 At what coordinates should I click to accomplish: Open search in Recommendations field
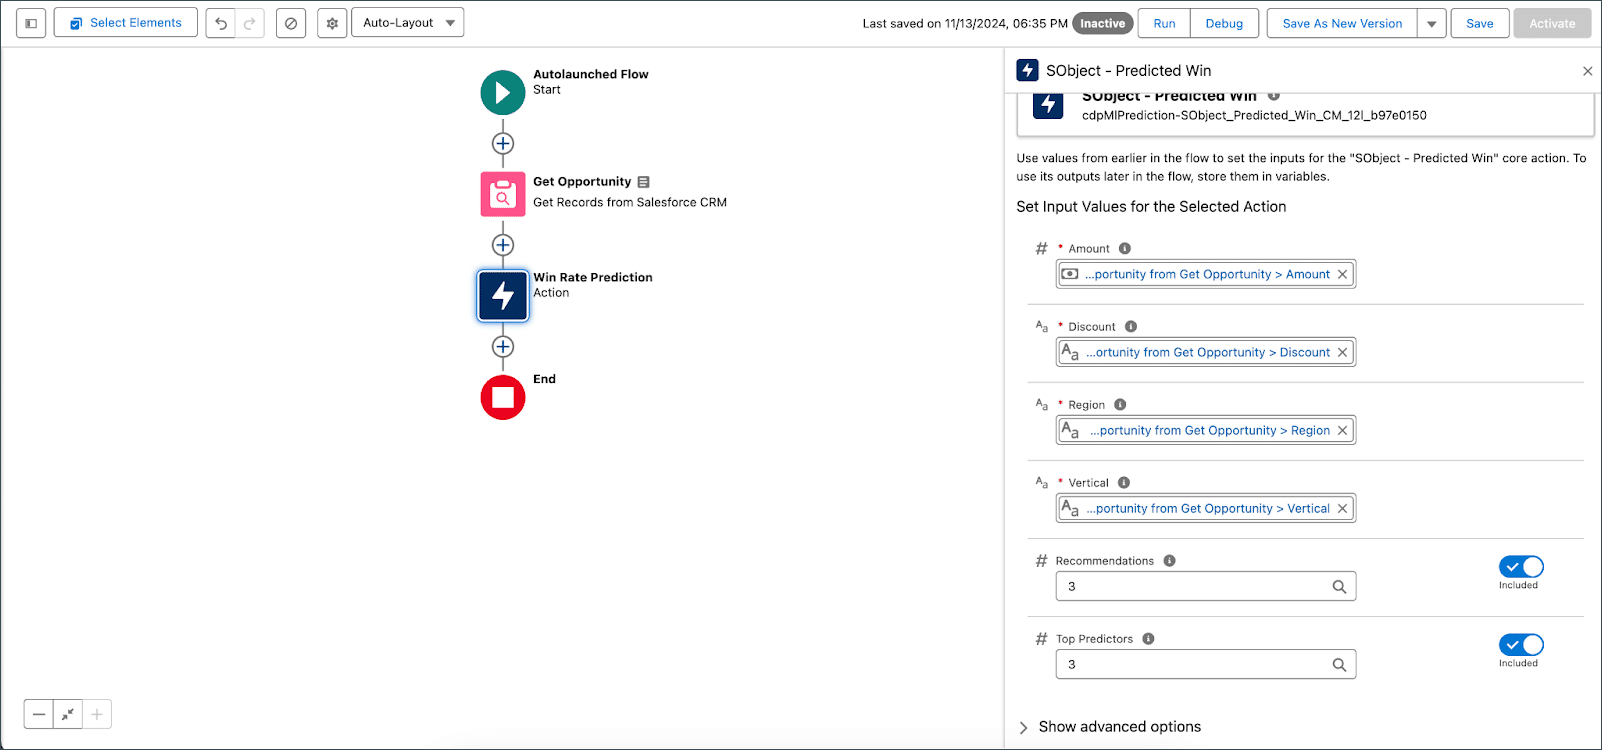click(x=1339, y=587)
